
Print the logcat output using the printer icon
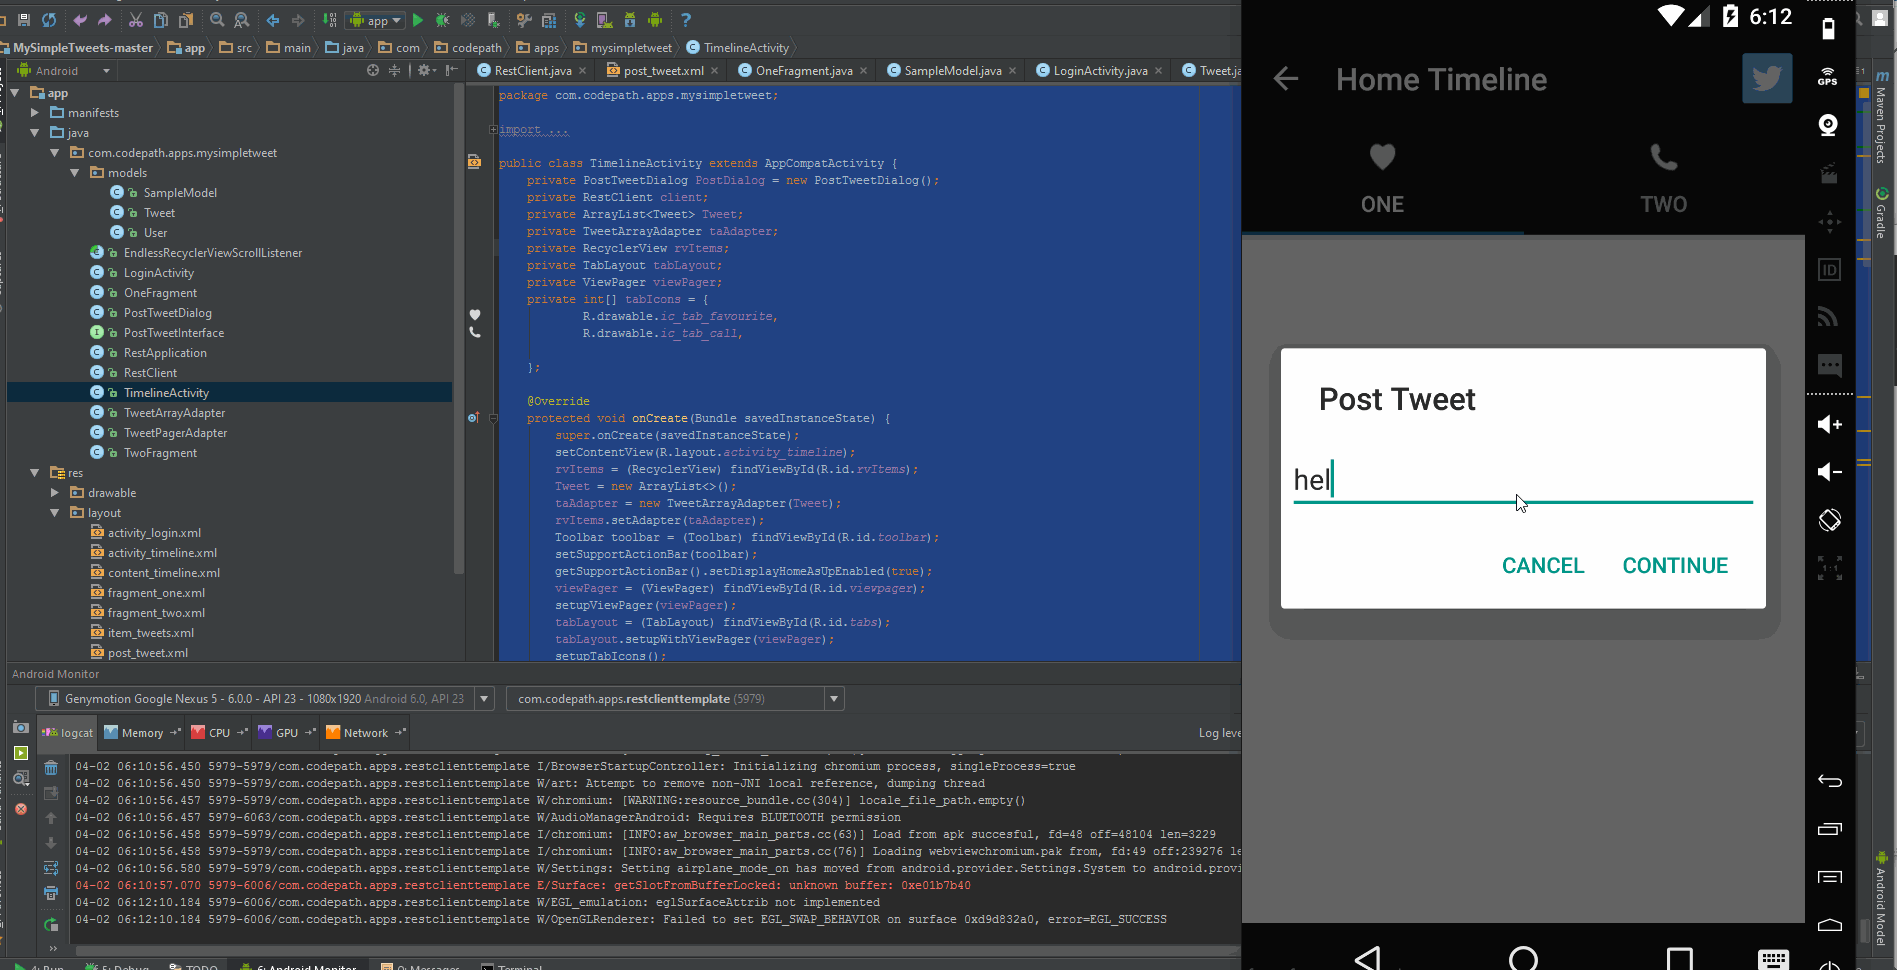[51, 893]
